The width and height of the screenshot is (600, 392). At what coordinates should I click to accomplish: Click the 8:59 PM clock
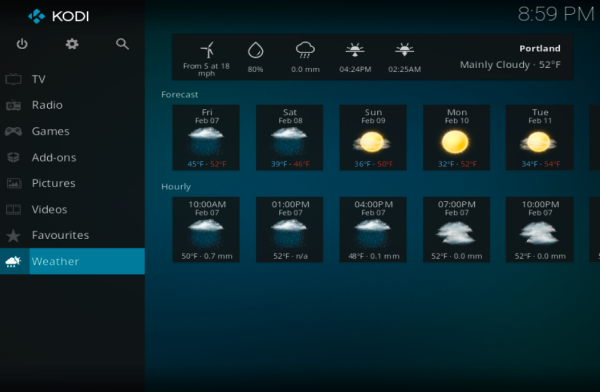click(556, 15)
